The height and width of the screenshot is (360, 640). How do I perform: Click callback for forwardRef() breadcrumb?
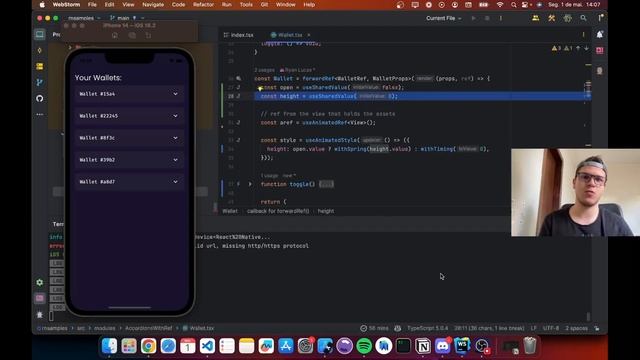click(x=278, y=211)
